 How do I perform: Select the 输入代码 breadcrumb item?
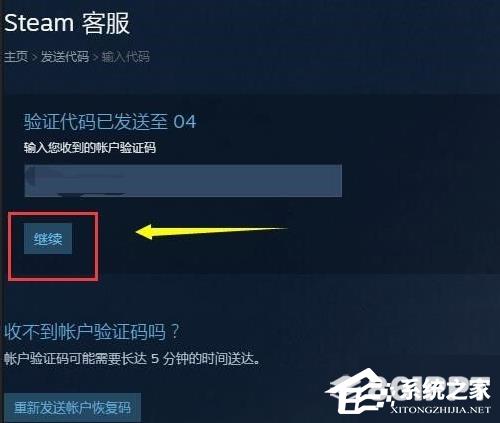pyautogui.click(x=126, y=57)
